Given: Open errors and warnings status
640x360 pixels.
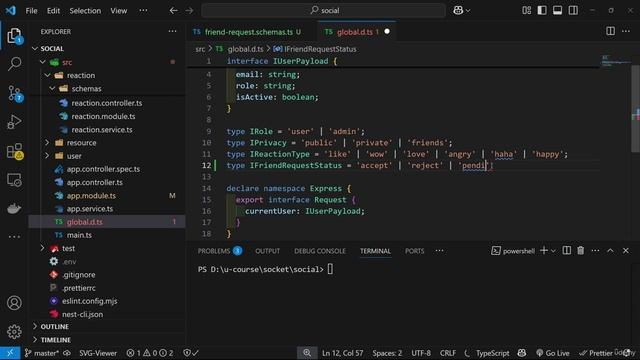Looking at the screenshot, I should click(x=150, y=353).
